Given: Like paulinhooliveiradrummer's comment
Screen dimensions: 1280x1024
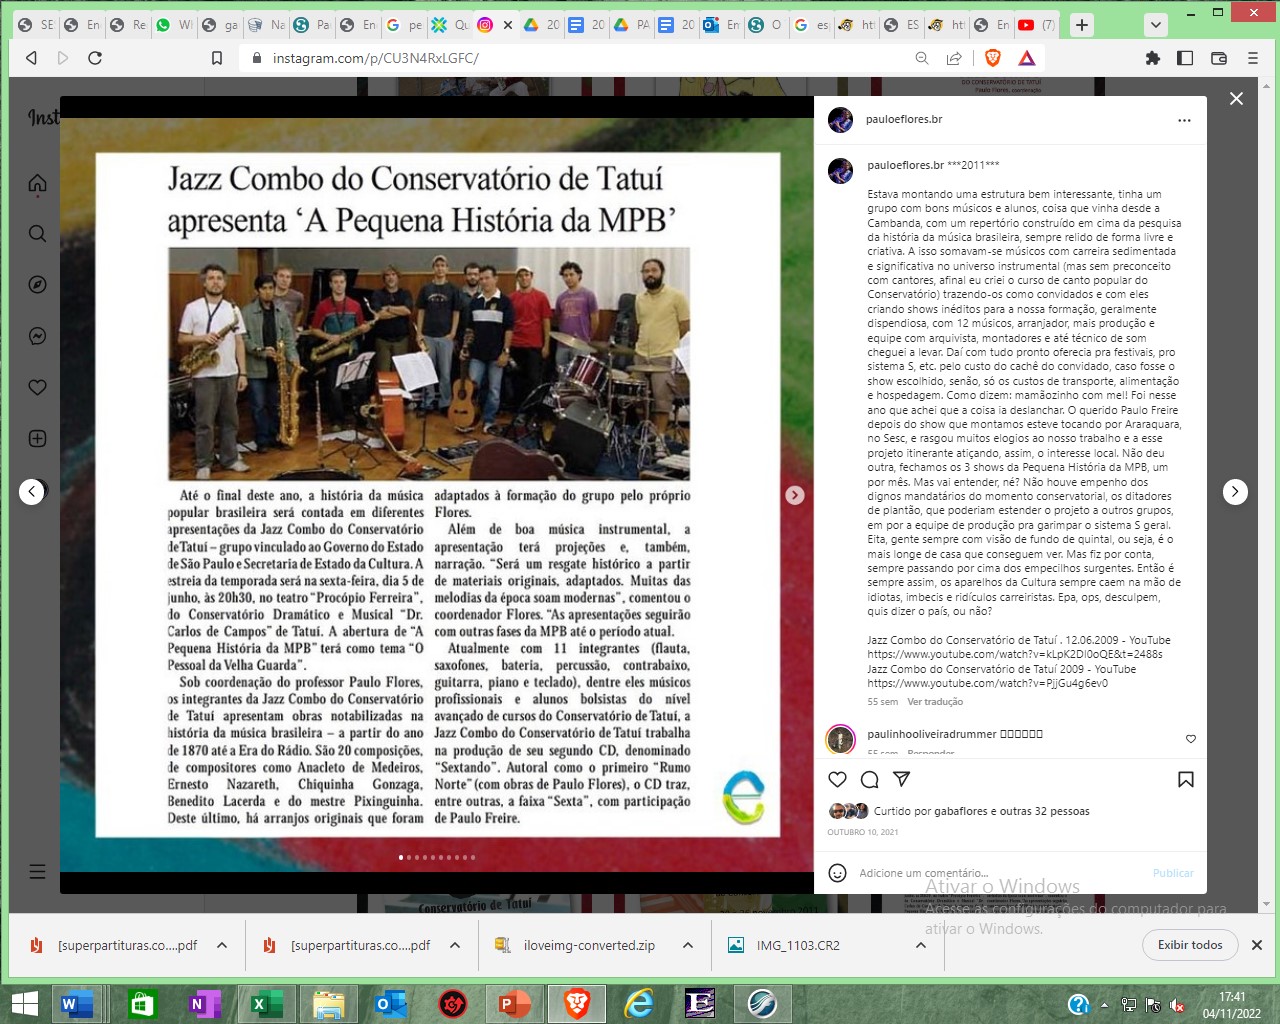Looking at the screenshot, I should (x=1190, y=739).
